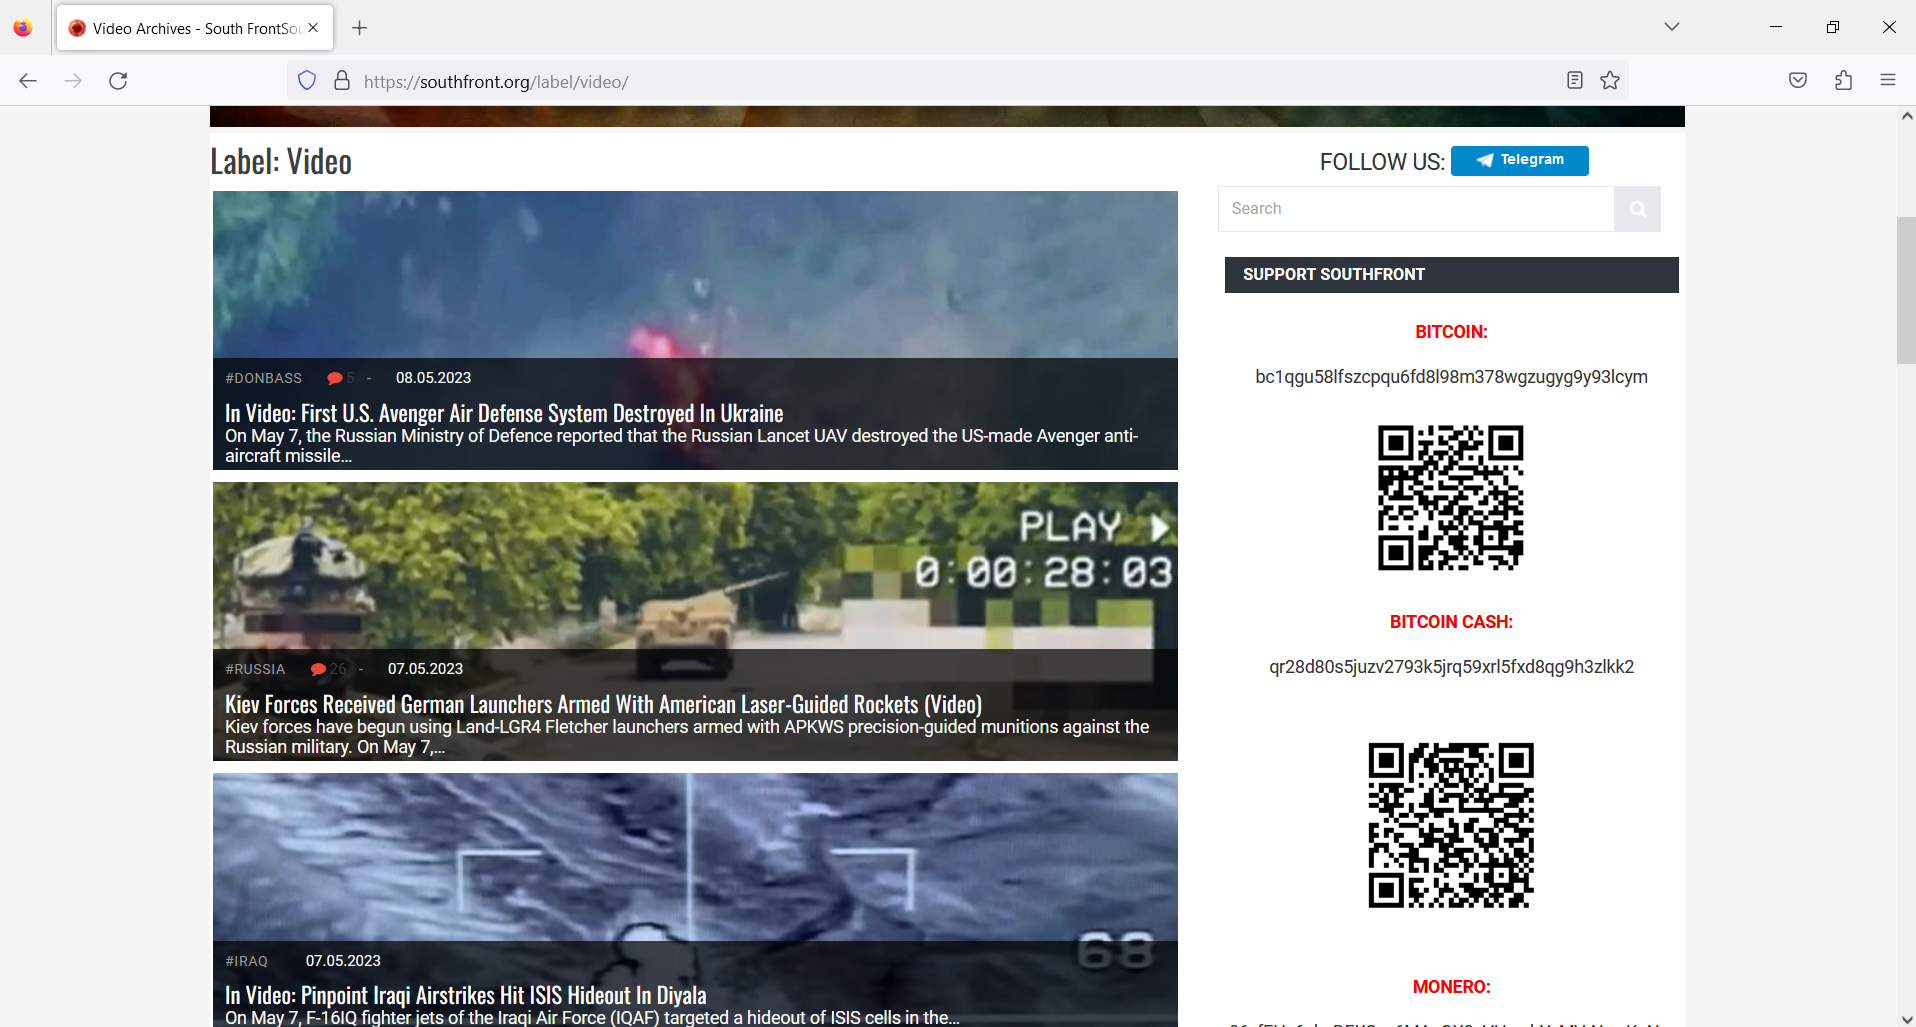This screenshot has height=1027, width=1916.
Task: Open reader view for the page
Action: [1575, 80]
